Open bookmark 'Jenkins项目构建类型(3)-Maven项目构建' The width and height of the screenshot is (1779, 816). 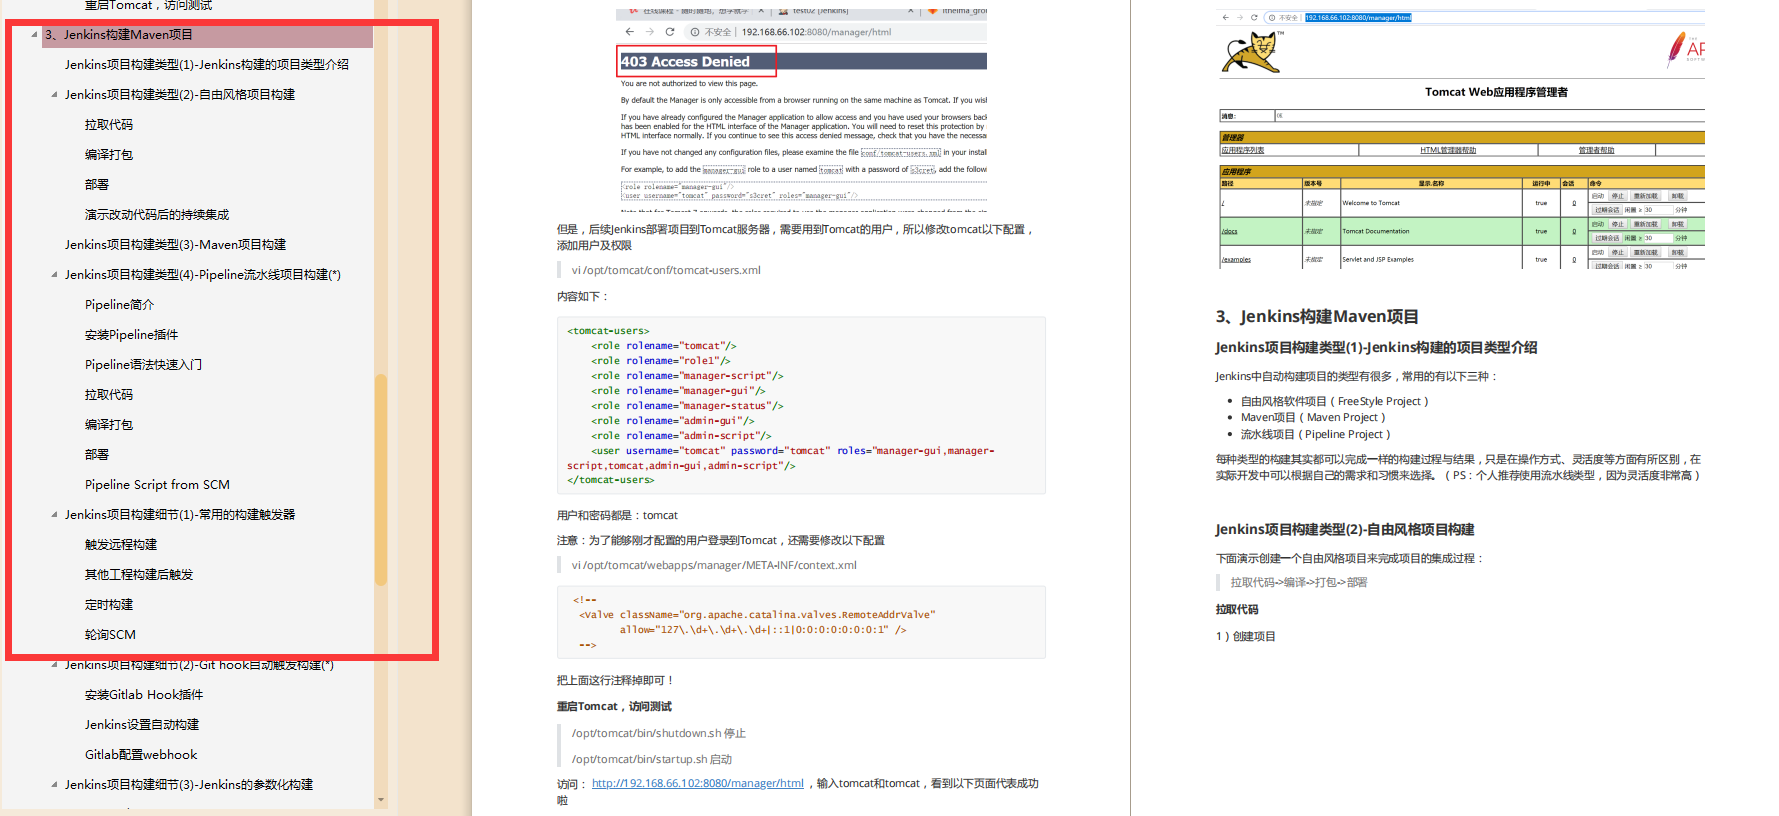point(176,244)
